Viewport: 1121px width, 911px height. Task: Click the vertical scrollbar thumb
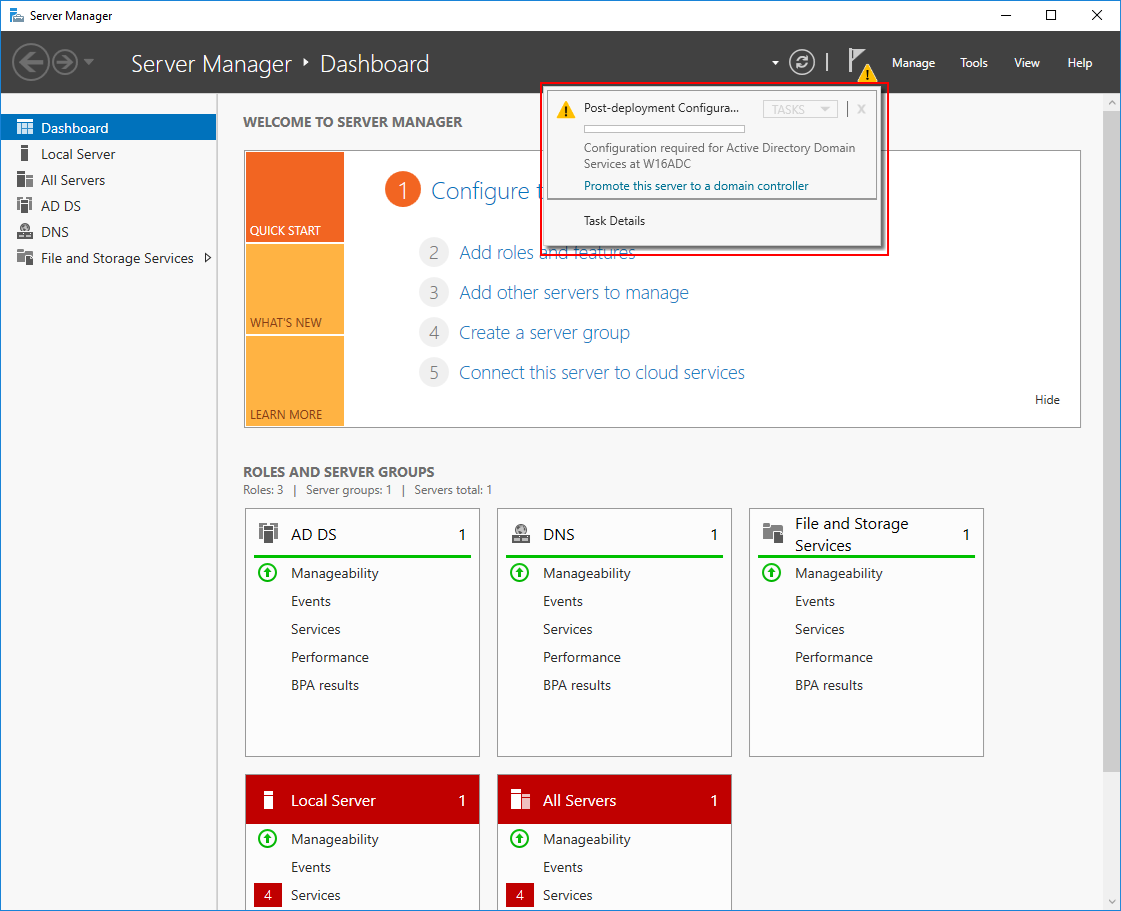[1112, 440]
